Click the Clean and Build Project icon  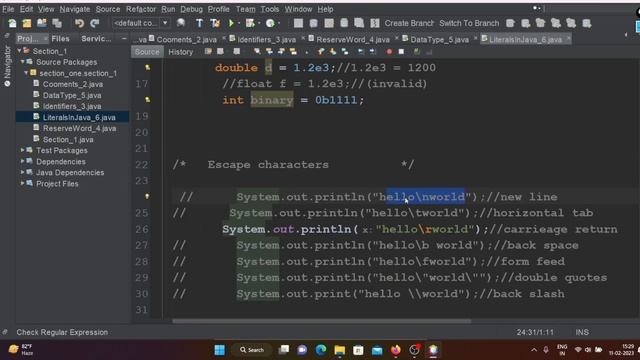click(x=215, y=23)
